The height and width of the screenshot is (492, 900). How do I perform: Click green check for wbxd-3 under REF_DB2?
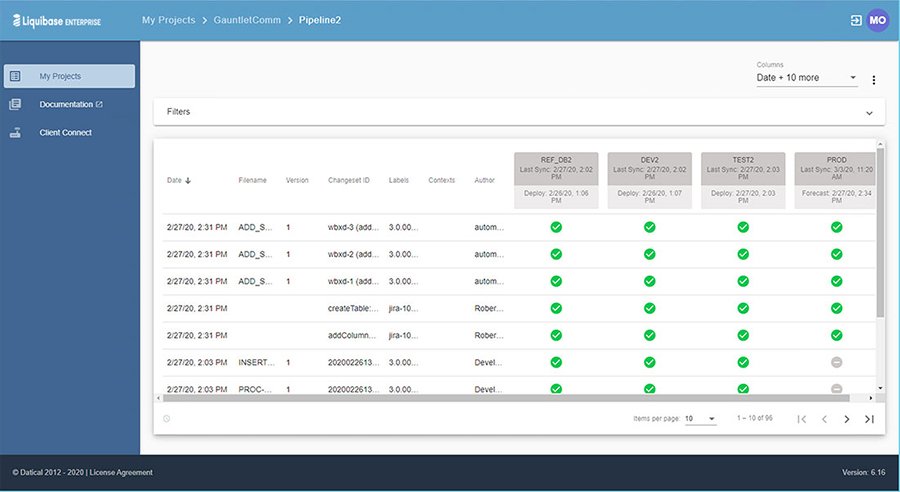tap(556, 227)
